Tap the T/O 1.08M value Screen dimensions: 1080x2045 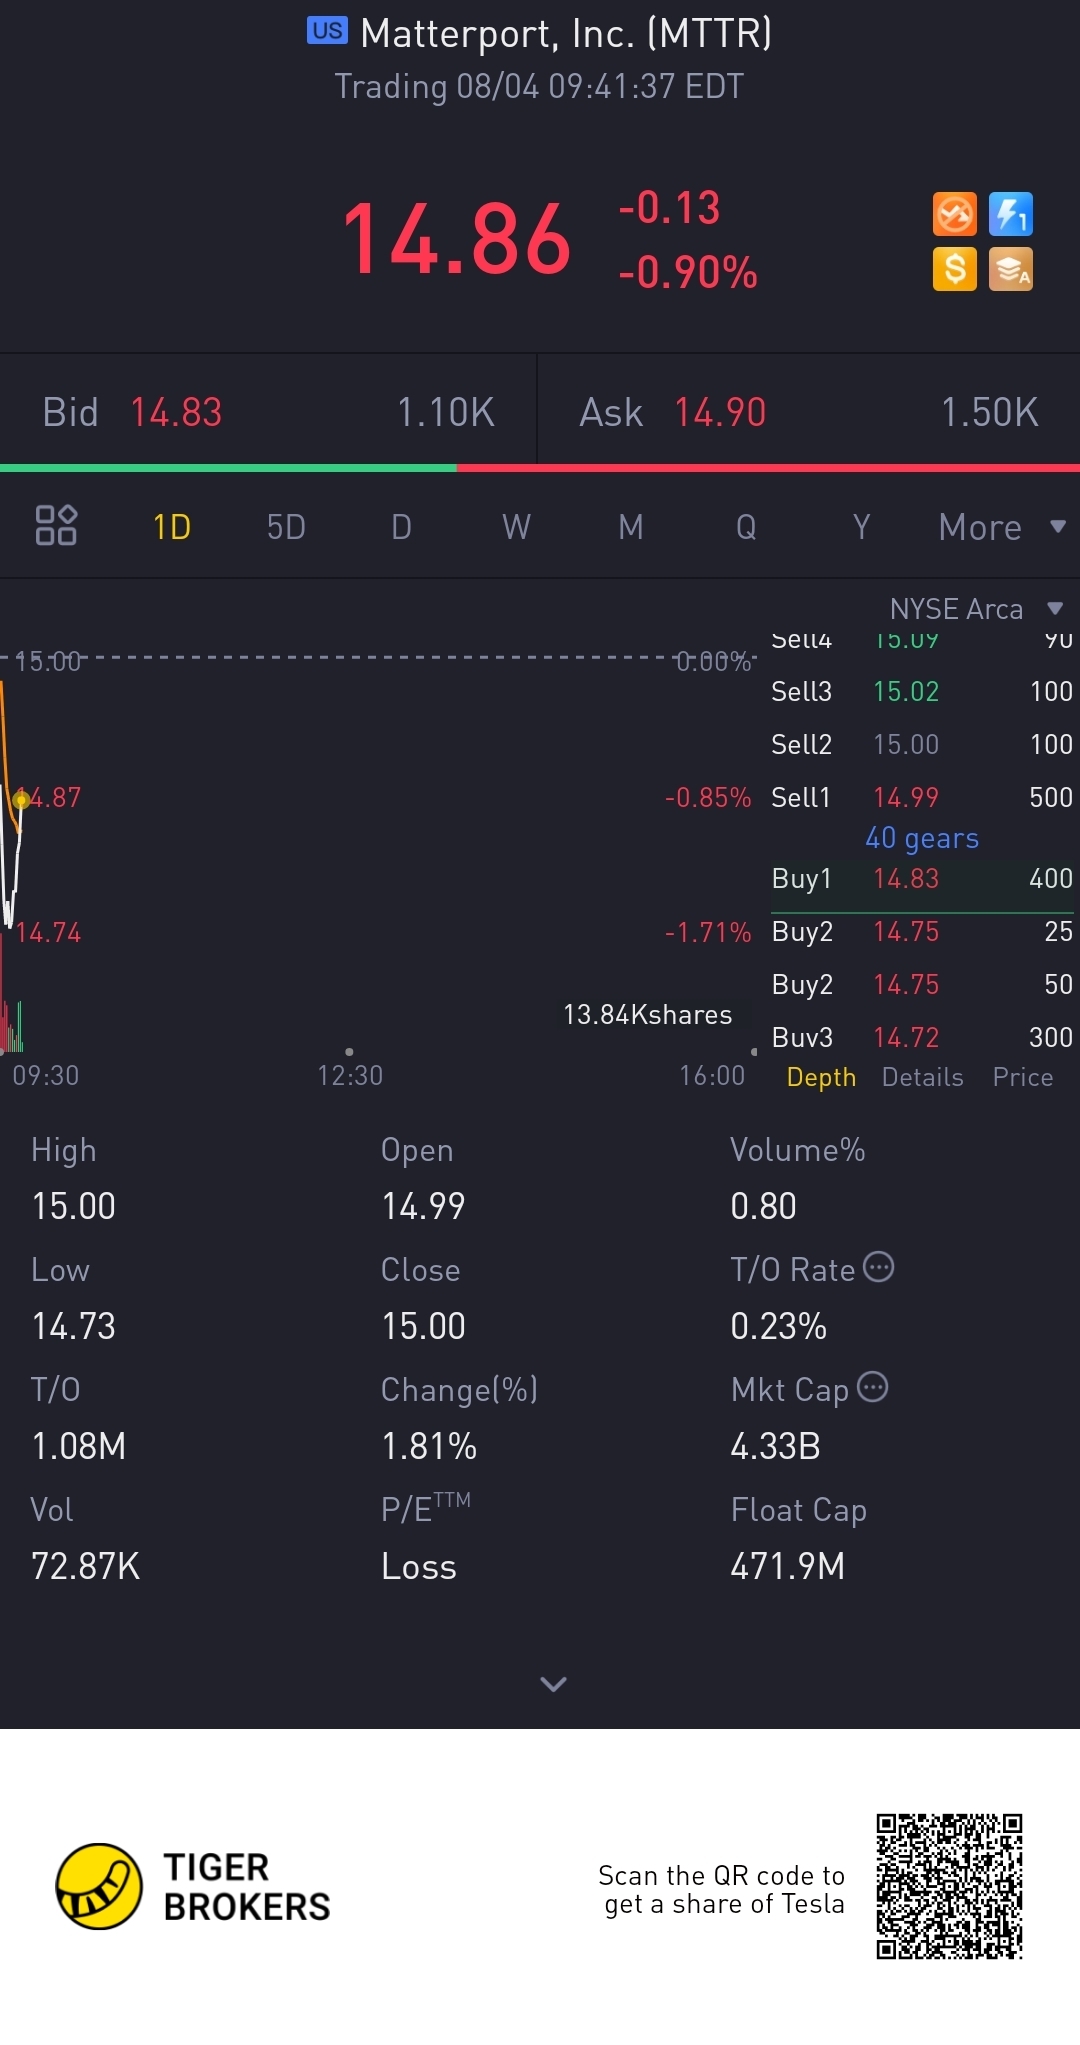click(x=78, y=1446)
